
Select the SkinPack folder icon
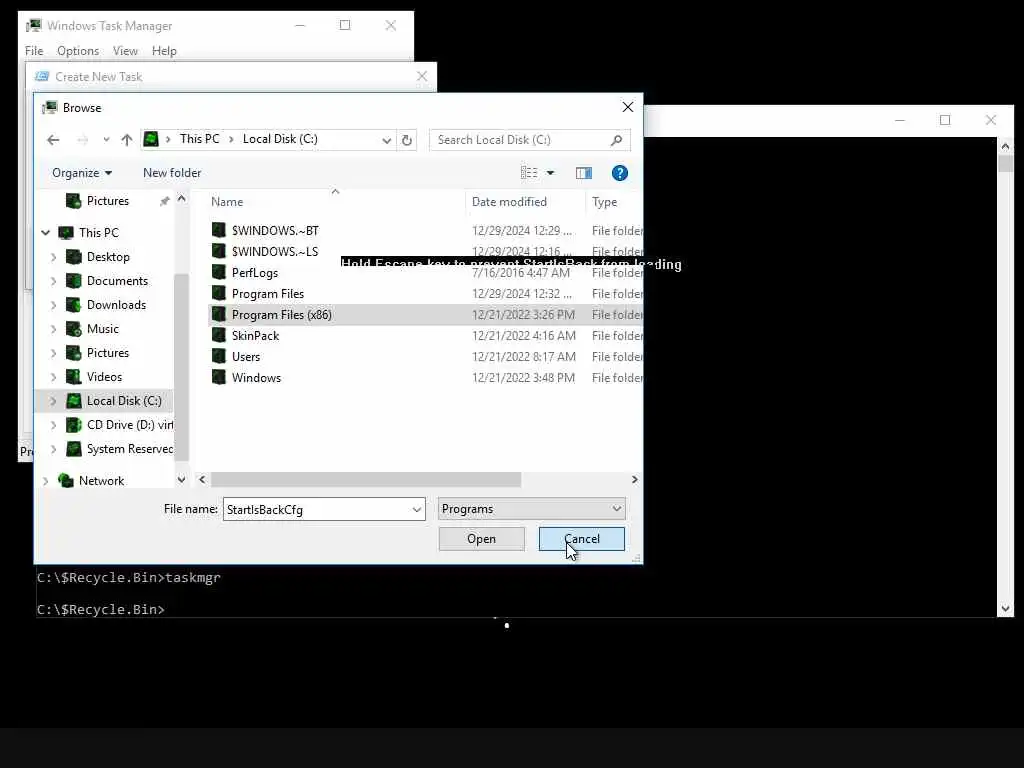(219, 336)
